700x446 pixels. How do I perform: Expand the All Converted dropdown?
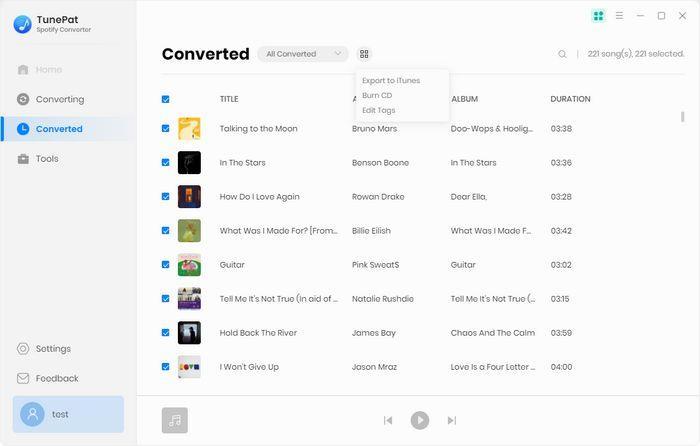(303, 54)
